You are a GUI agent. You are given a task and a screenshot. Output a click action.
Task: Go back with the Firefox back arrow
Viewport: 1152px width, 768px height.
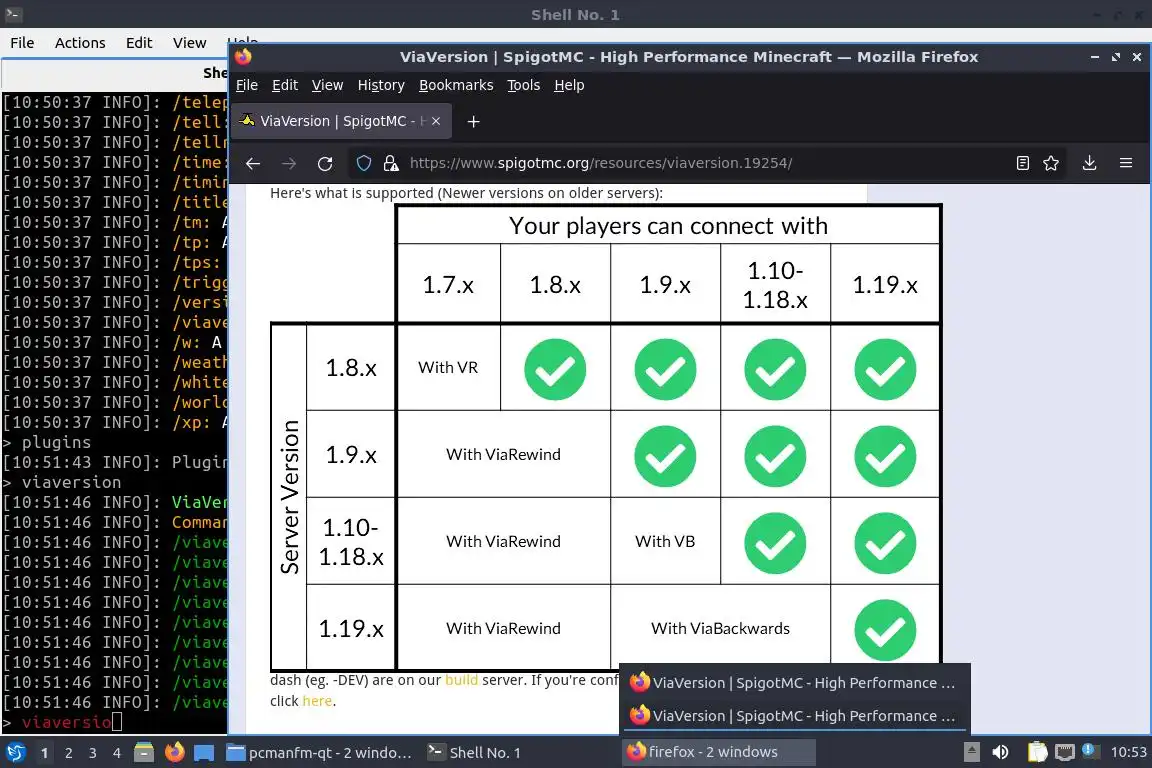pyautogui.click(x=253, y=163)
